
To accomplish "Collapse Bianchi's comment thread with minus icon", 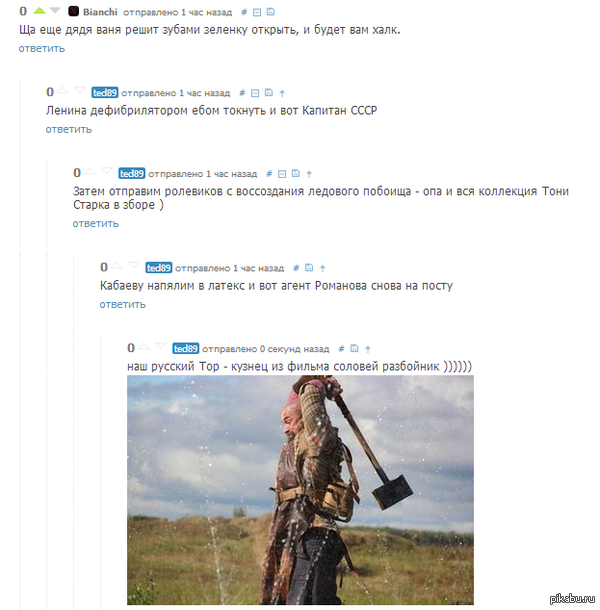I will [257, 12].
